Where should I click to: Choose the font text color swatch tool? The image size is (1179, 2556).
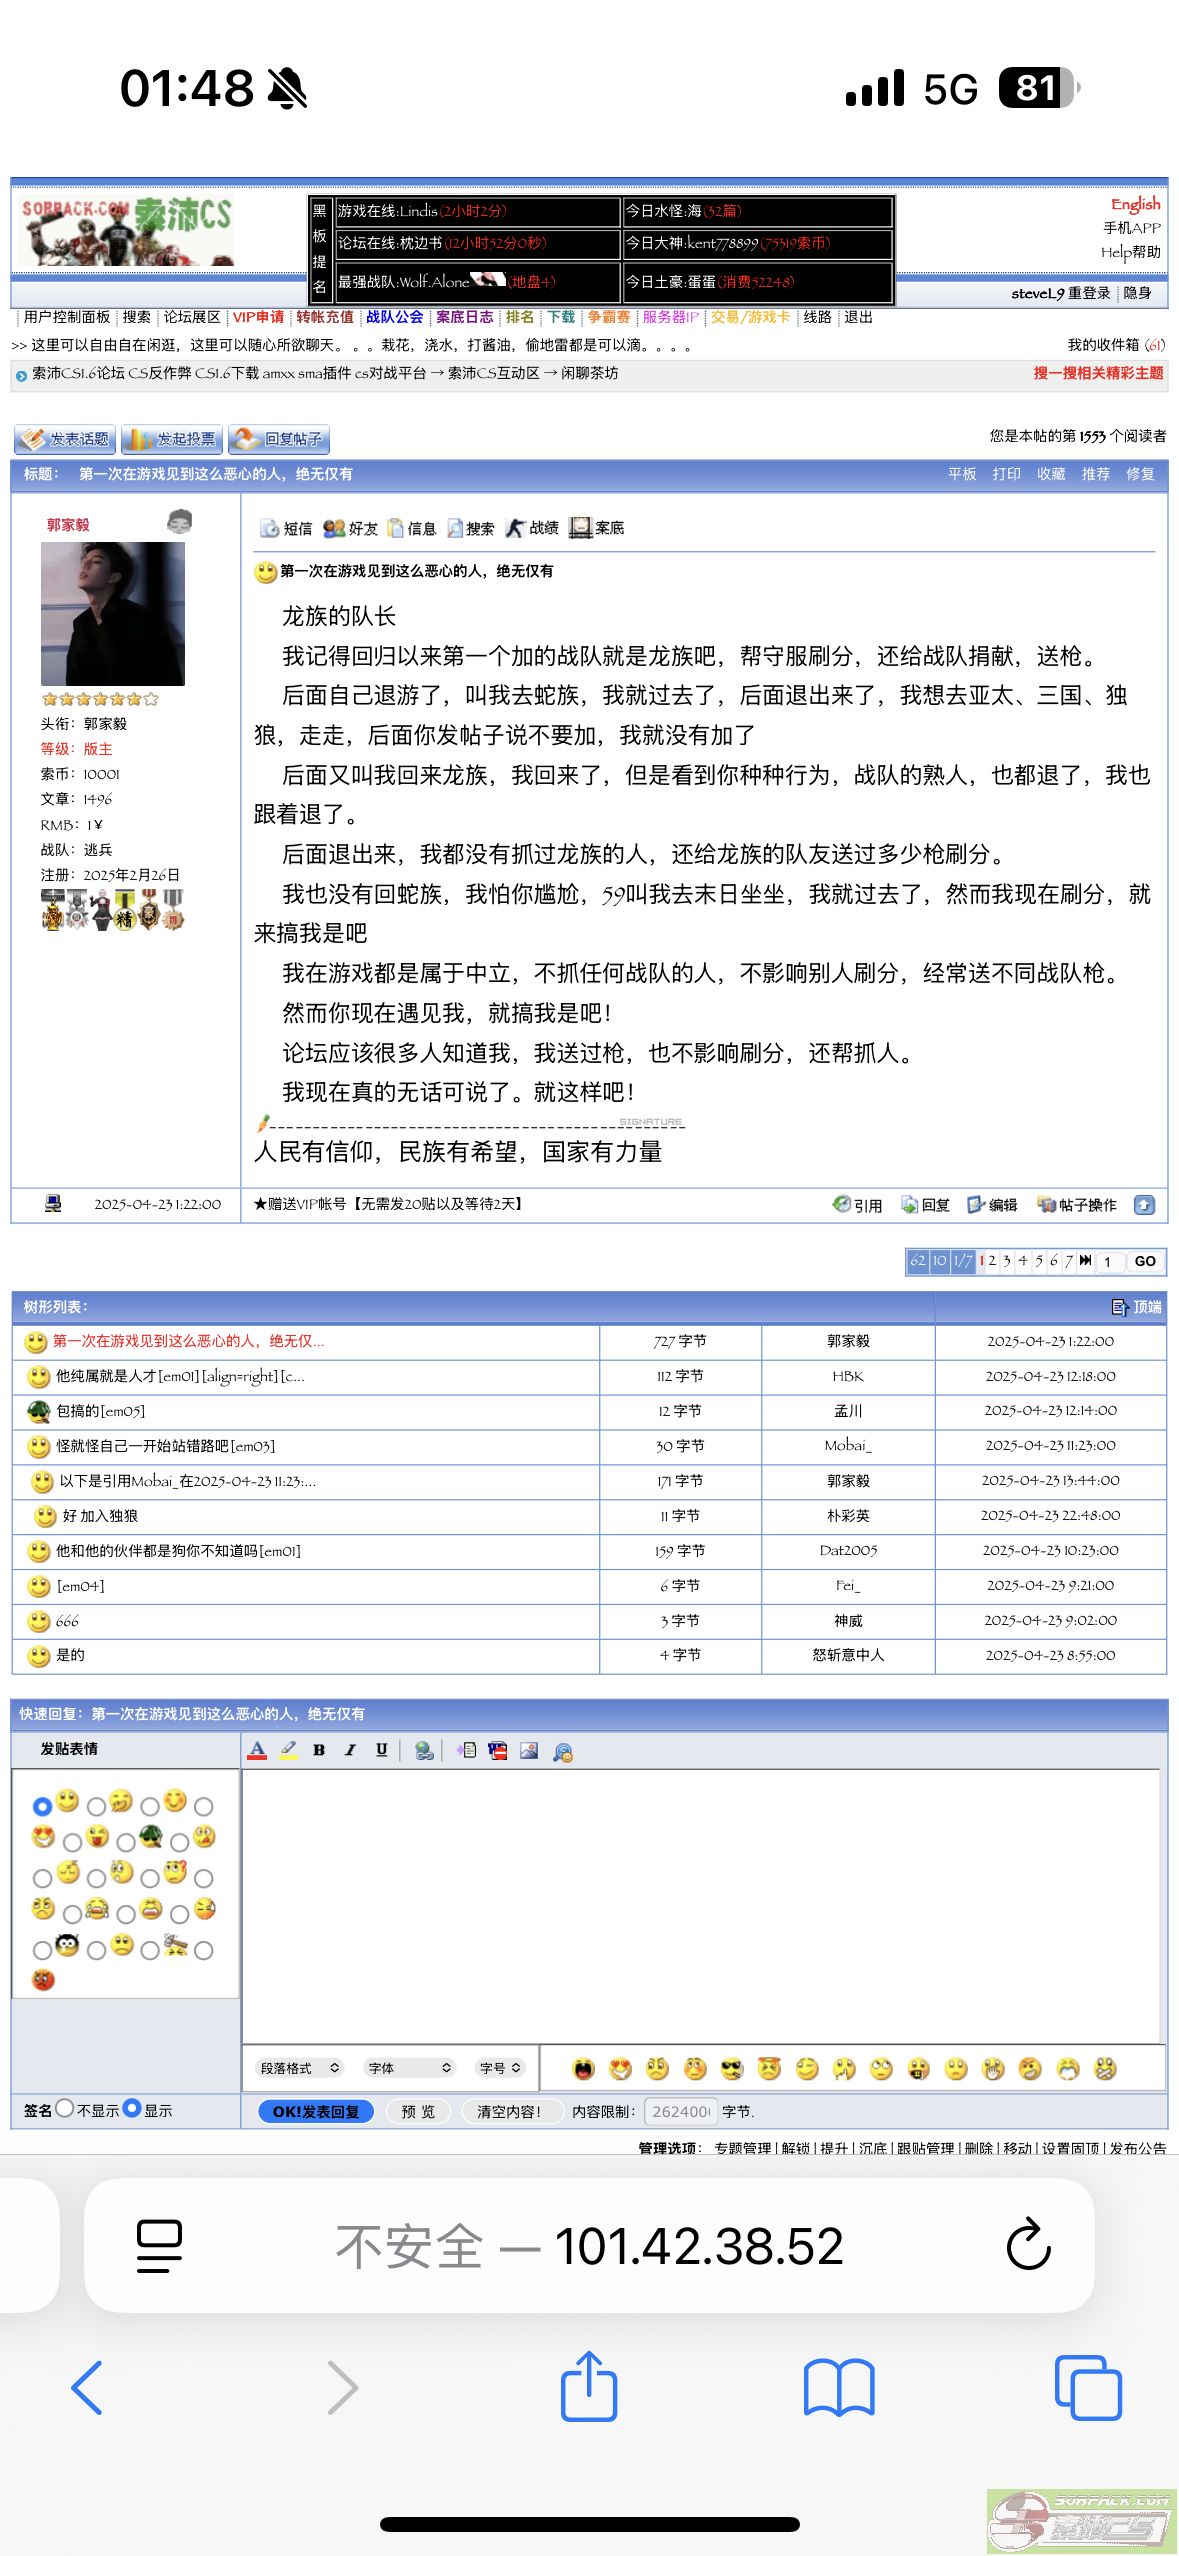(x=257, y=1750)
